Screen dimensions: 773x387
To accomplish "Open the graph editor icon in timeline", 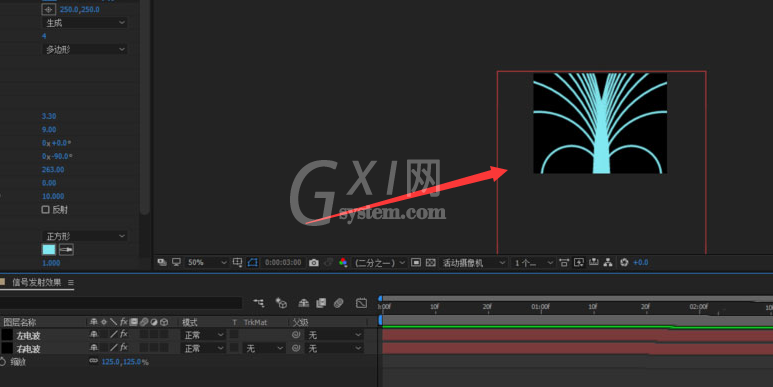I will [x=361, y=303].
